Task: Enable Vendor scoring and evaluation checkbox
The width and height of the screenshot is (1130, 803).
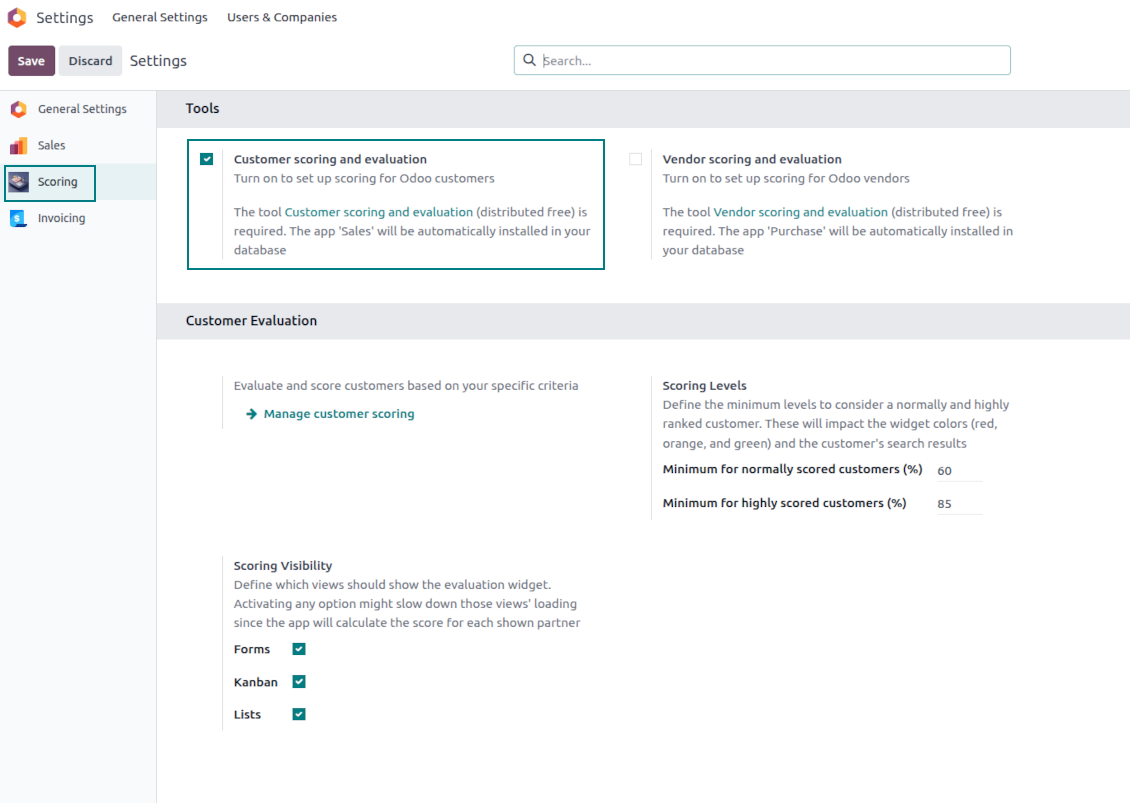Action: click(636, 159)
